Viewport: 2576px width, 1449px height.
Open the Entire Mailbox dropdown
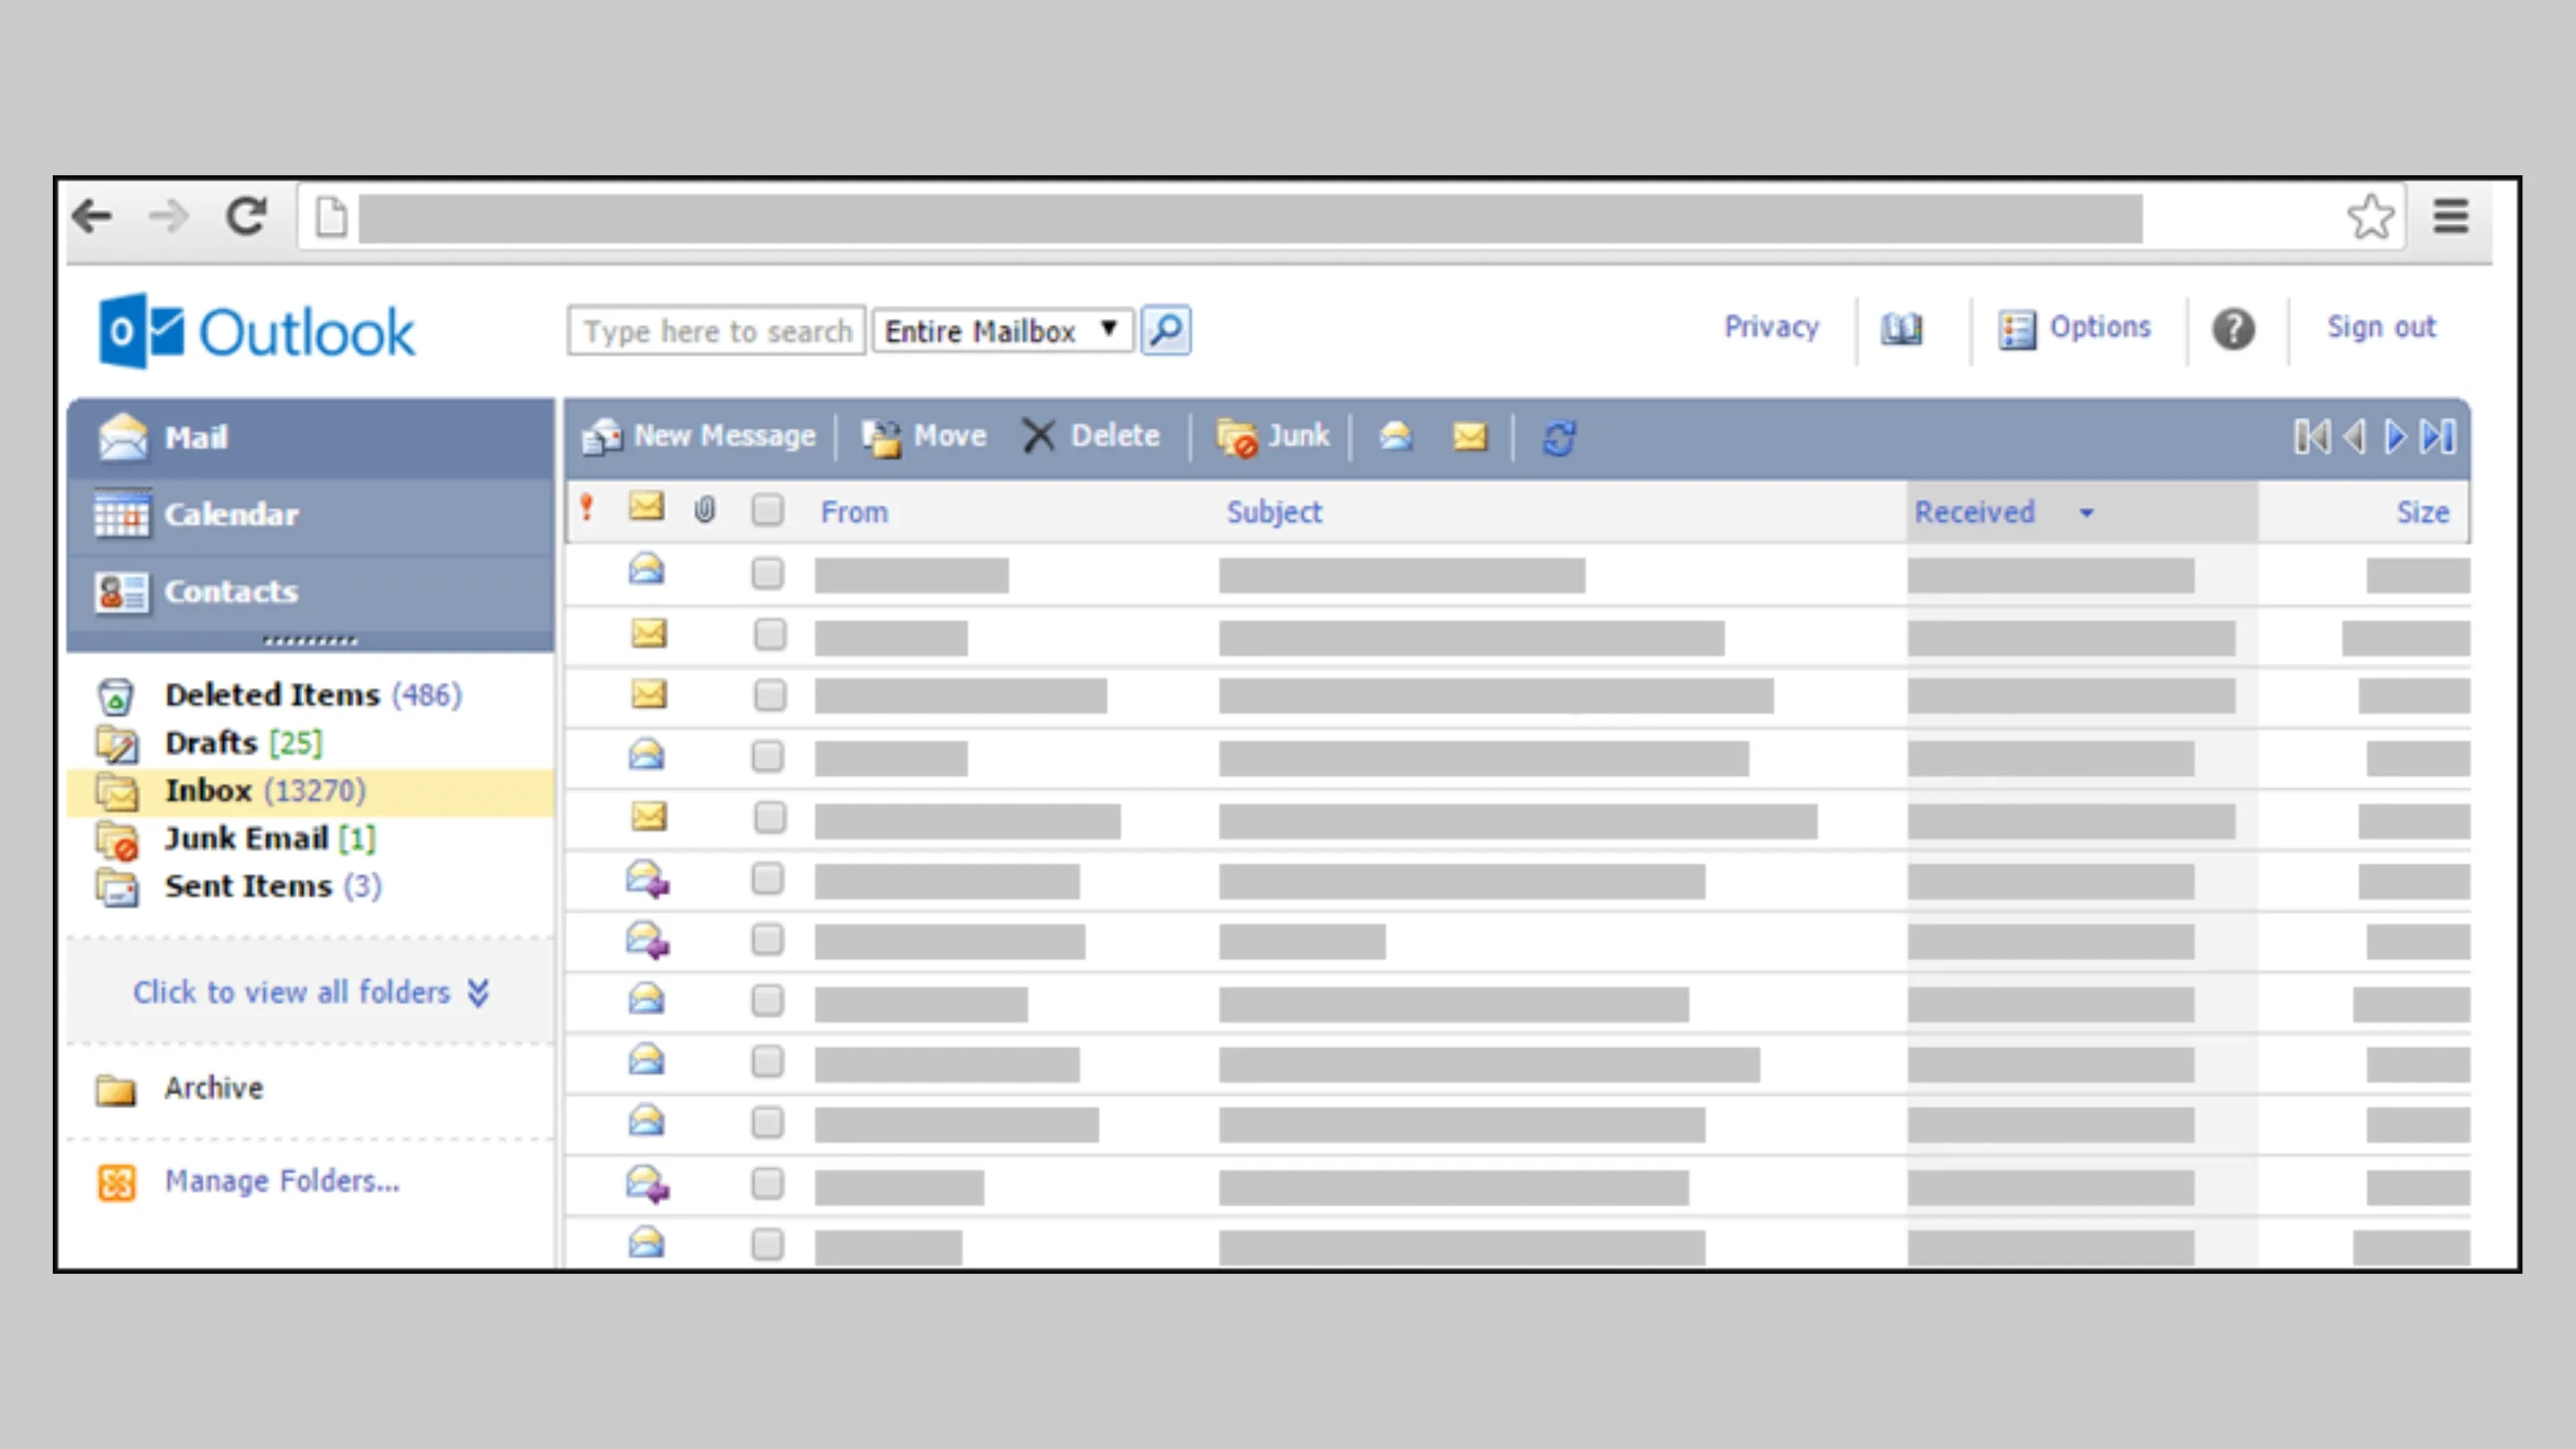(x=1003, y=330)
